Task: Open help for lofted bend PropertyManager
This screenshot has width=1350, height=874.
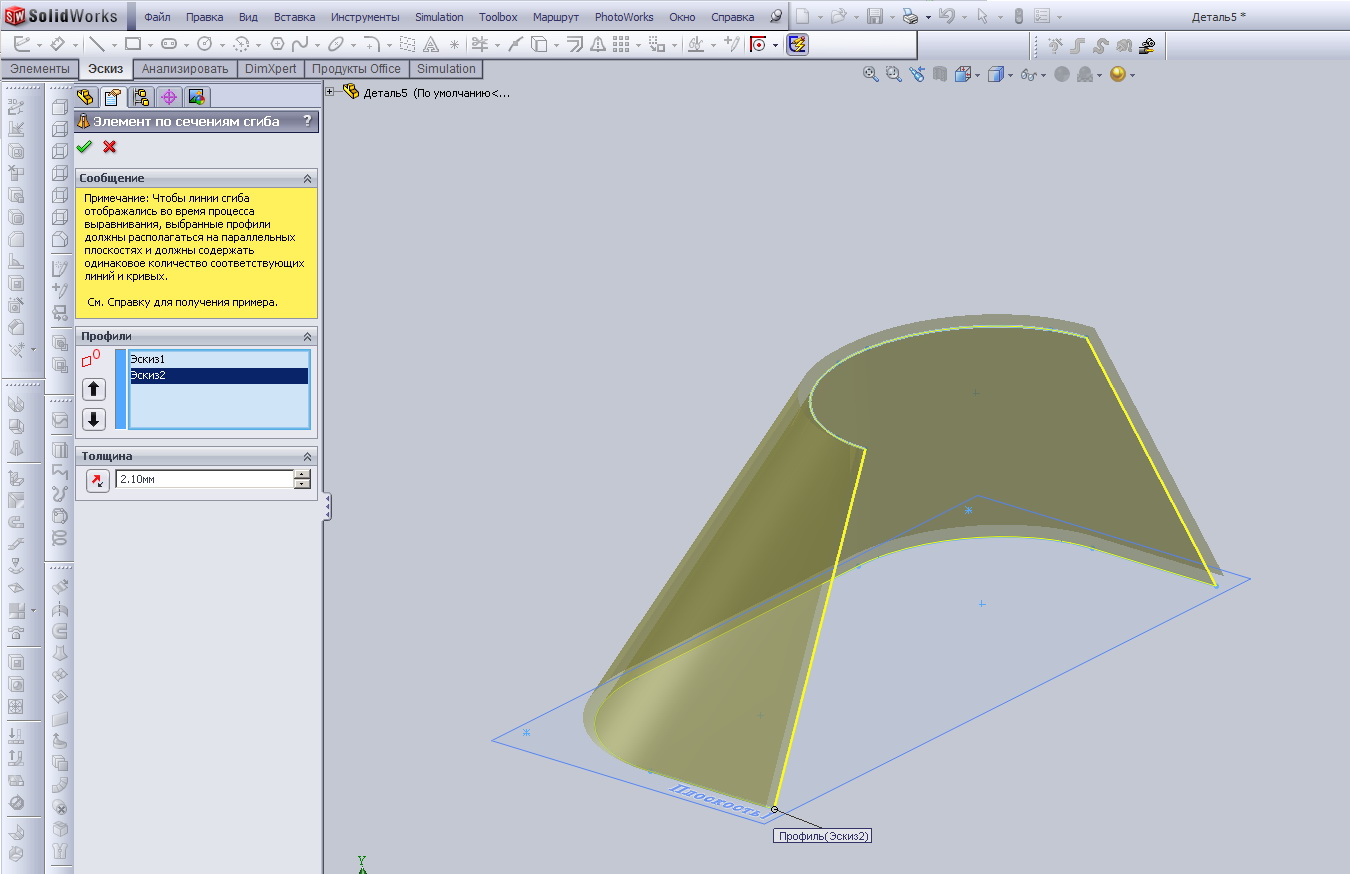Action: [x=307, y=121]
